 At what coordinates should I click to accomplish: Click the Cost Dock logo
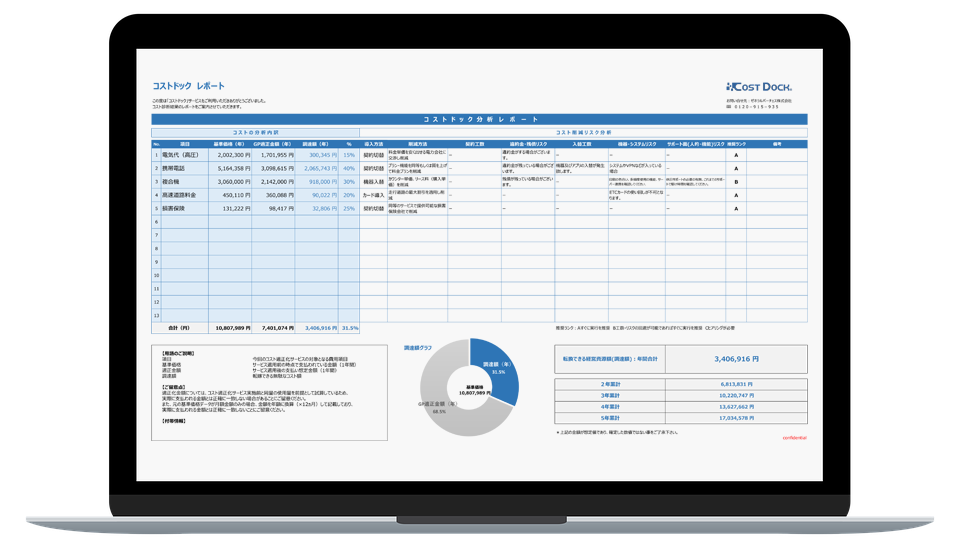point(759,87)
